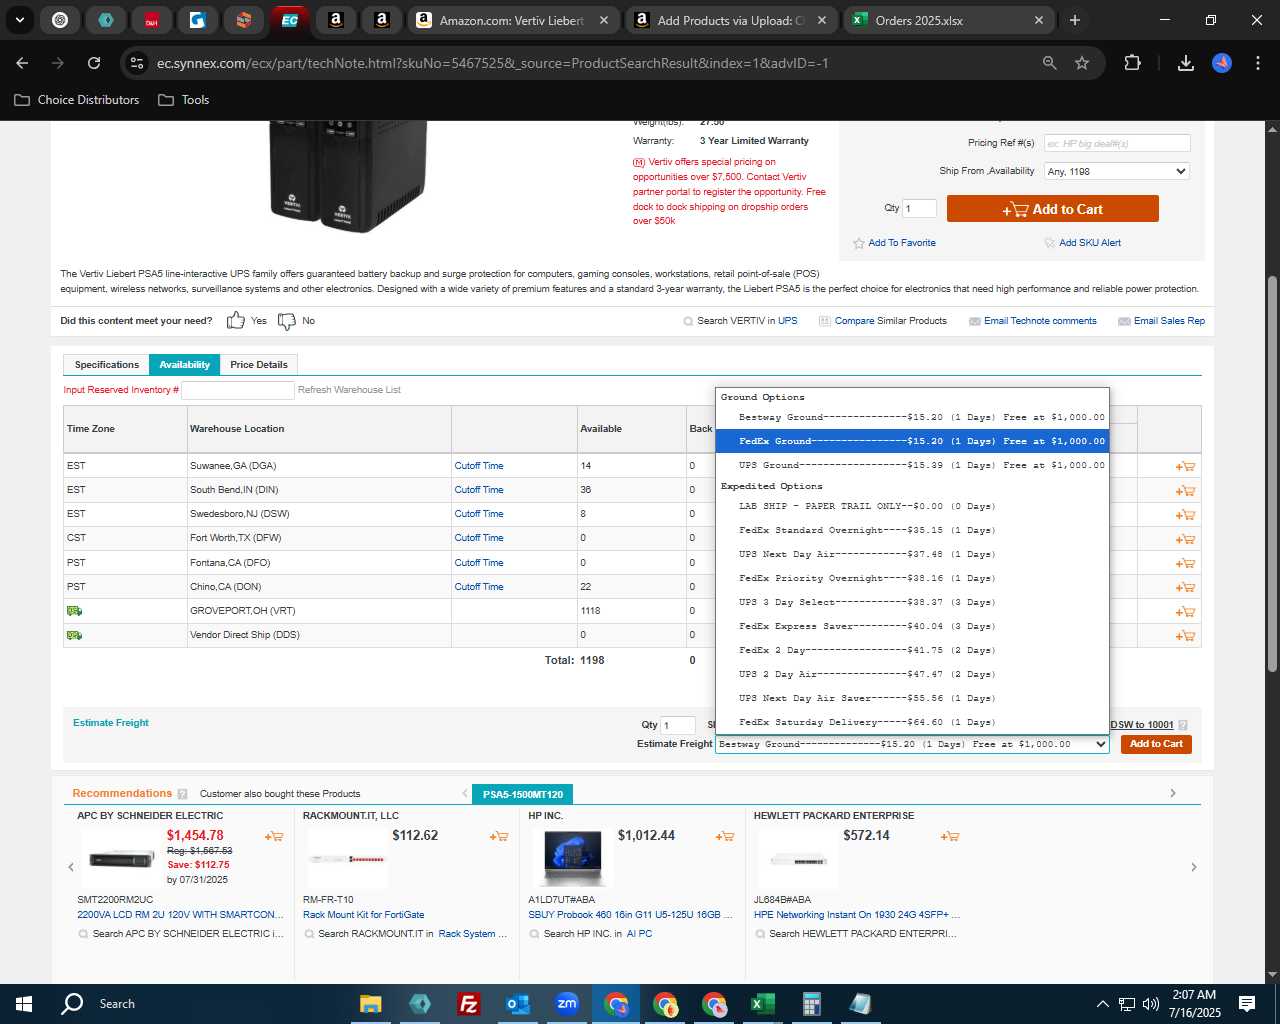This screenshot has height=1024, width=1280.
Task: Open Rack Mount Kit for FortiGate link
Action: coord(363,915)
